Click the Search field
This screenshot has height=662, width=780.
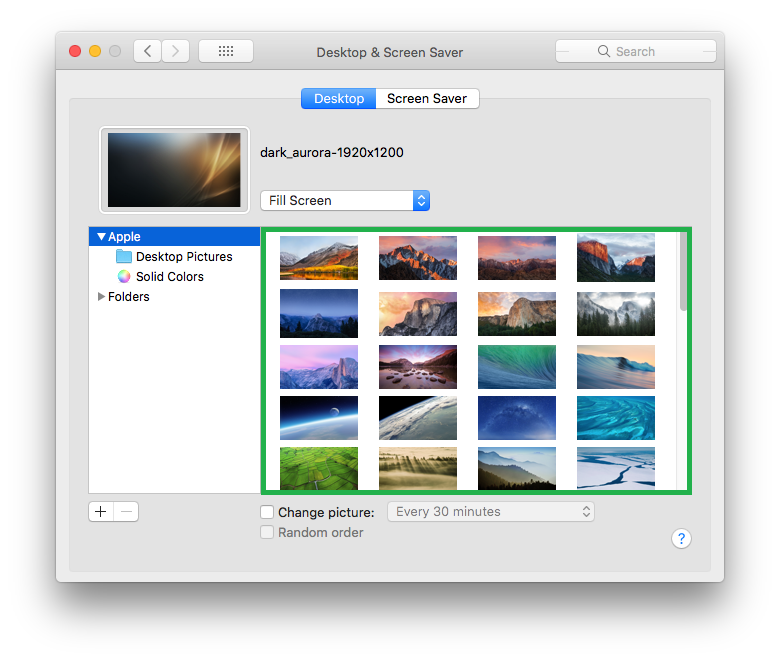[636, 51]
